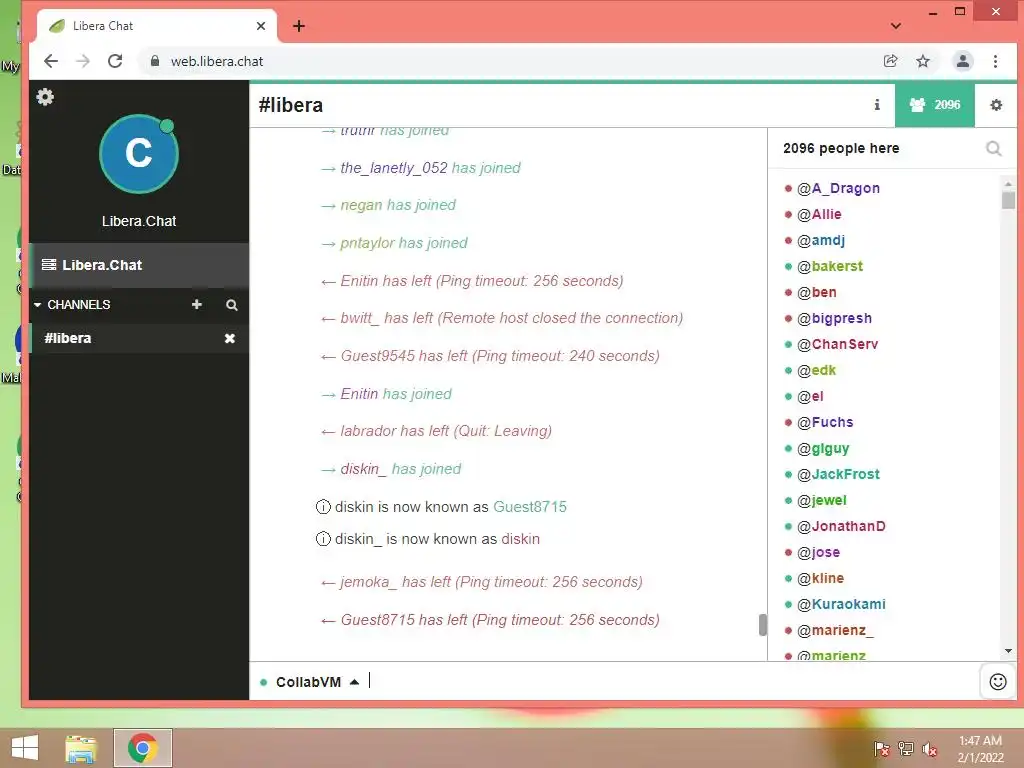The image size is (1024, 768).
Task: Go back in browser history
Action: coord(50,61)
